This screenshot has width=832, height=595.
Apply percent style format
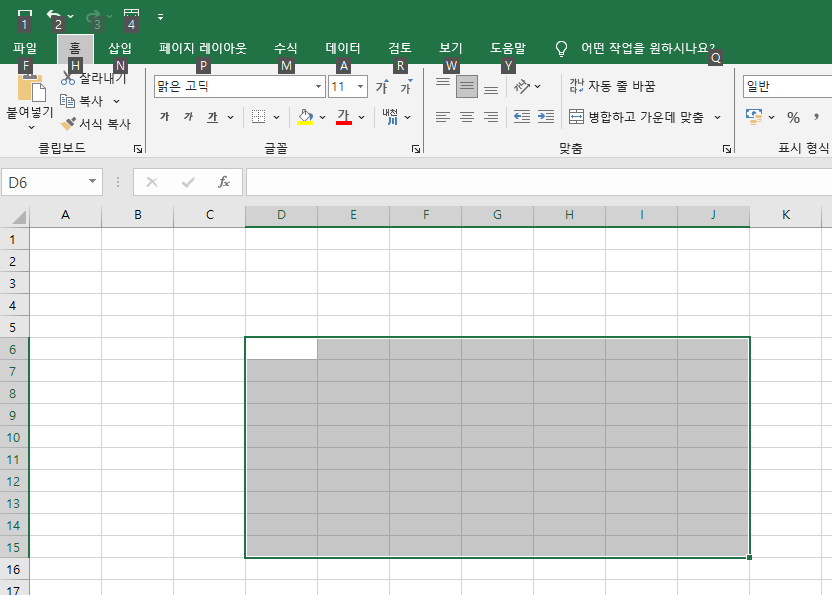coord(793,117)
